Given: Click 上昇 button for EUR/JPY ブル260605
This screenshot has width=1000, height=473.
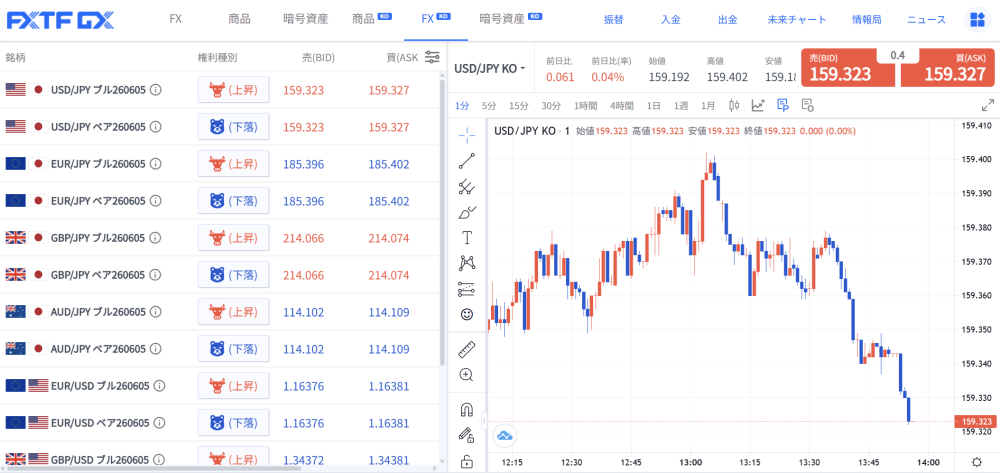Looking at the screenshot, I should pyautogui.click(x=233, y=164).
